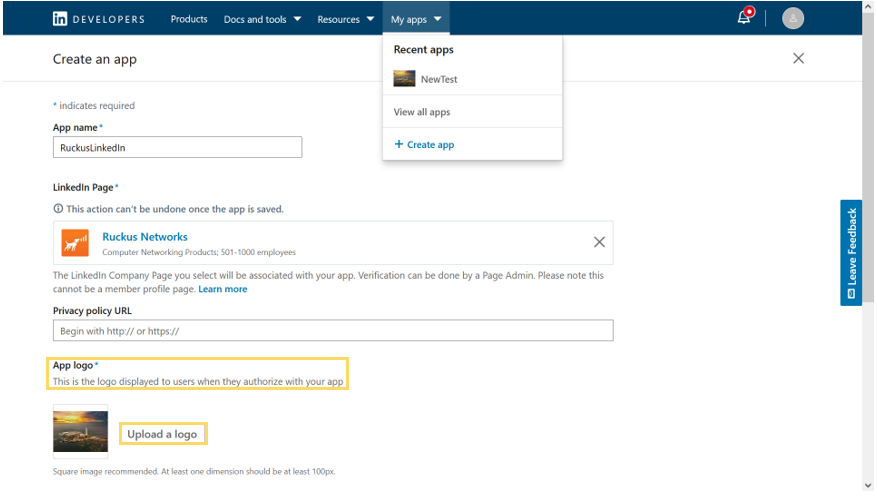
Task: Click the LinkedIn Developers logo
Action: click(98, 19)
